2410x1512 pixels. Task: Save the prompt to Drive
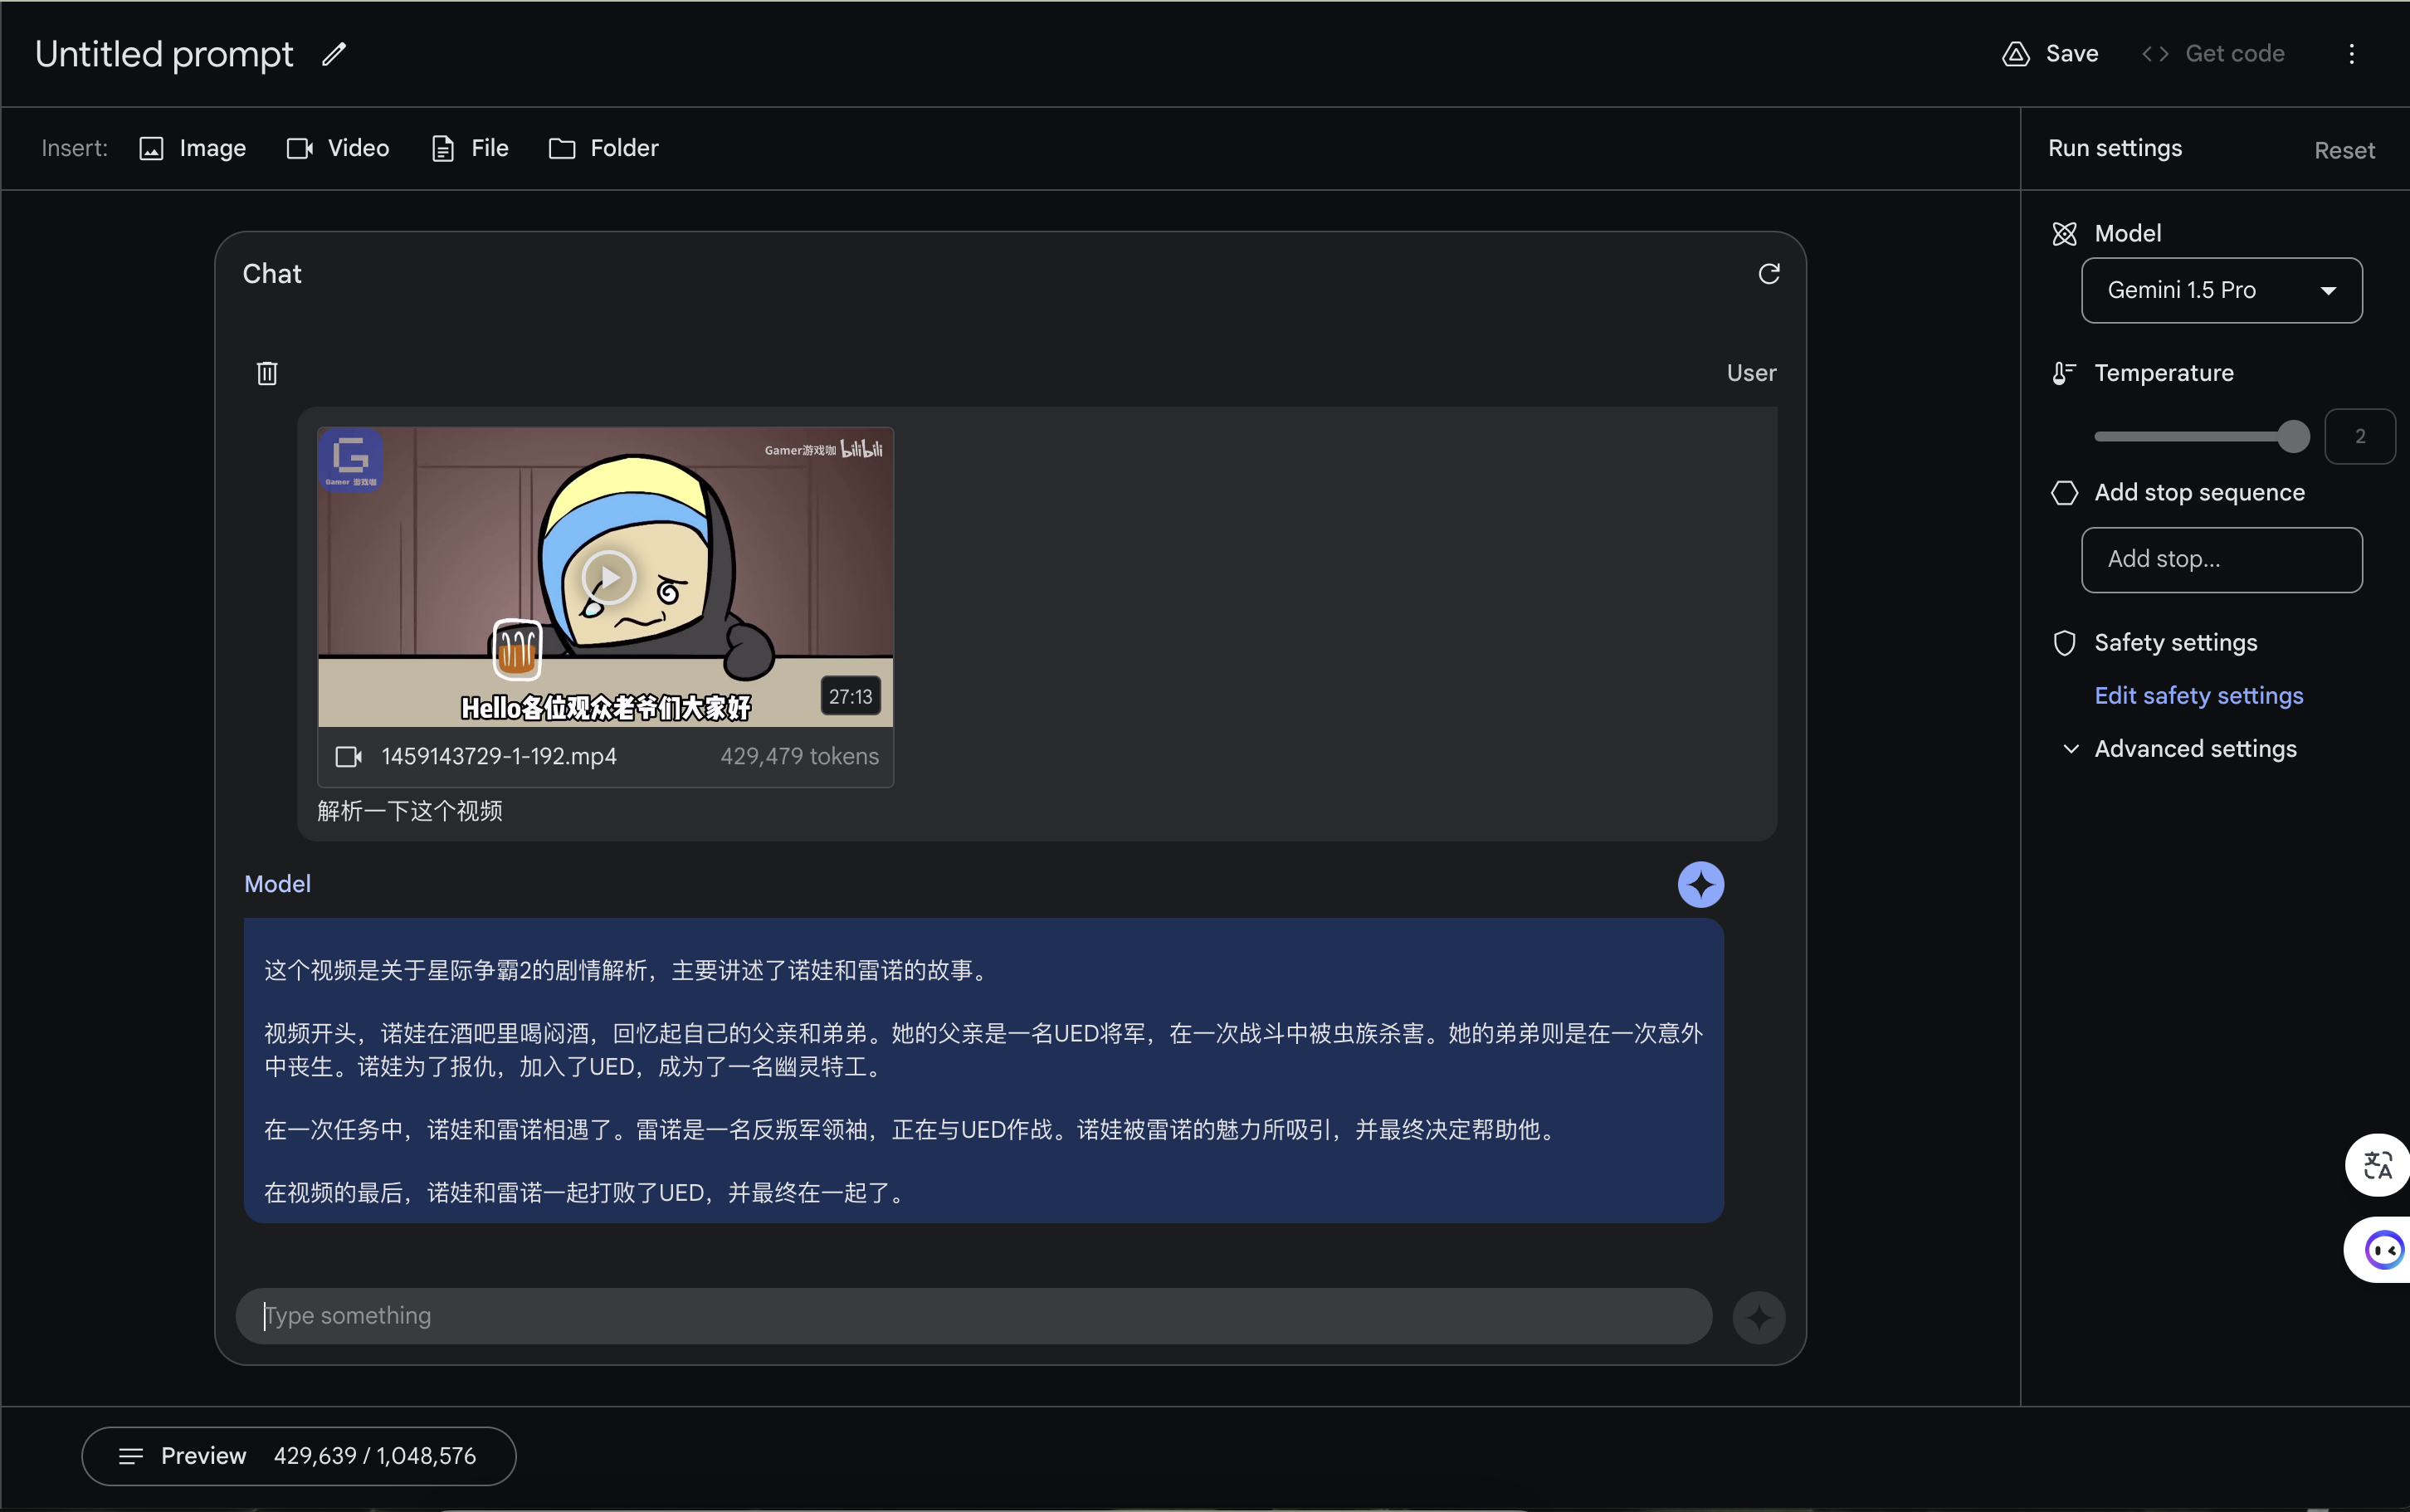click(x=2050, y=54)
